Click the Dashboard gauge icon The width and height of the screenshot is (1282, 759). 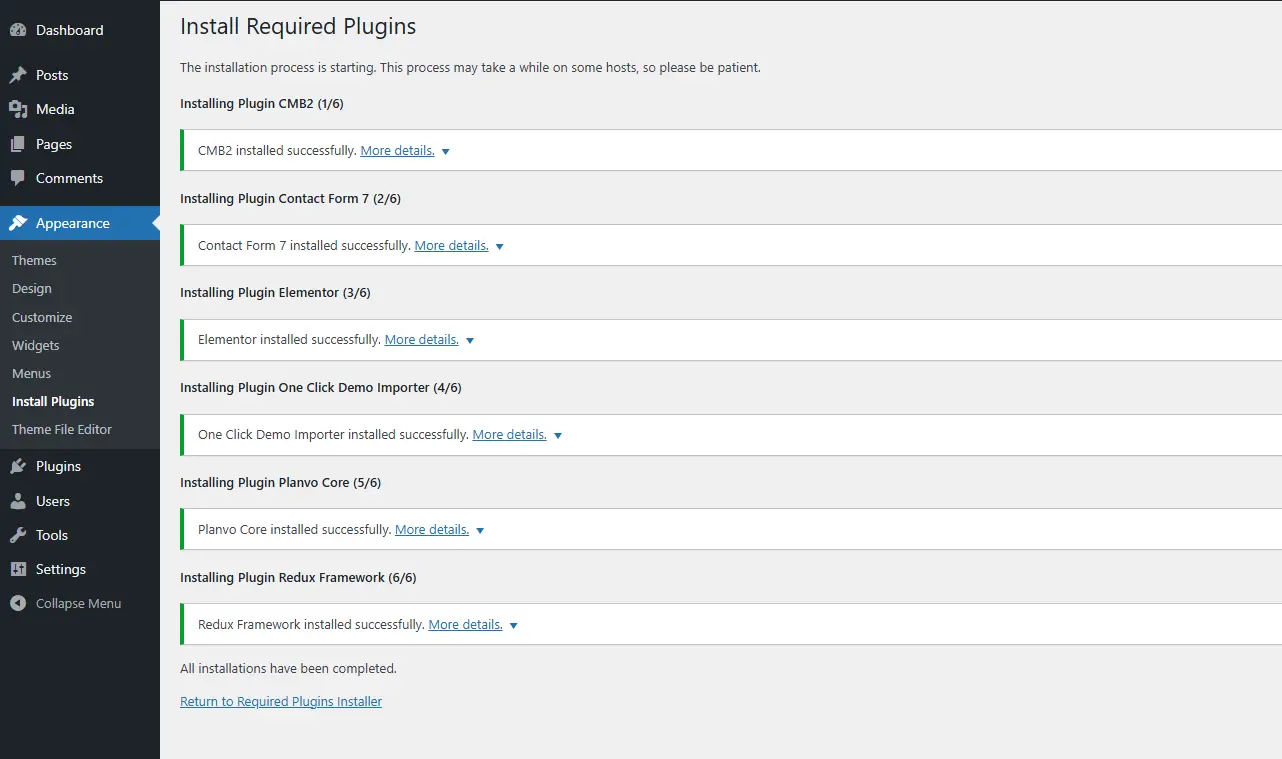pyautogui.click(x=18, y=30)
